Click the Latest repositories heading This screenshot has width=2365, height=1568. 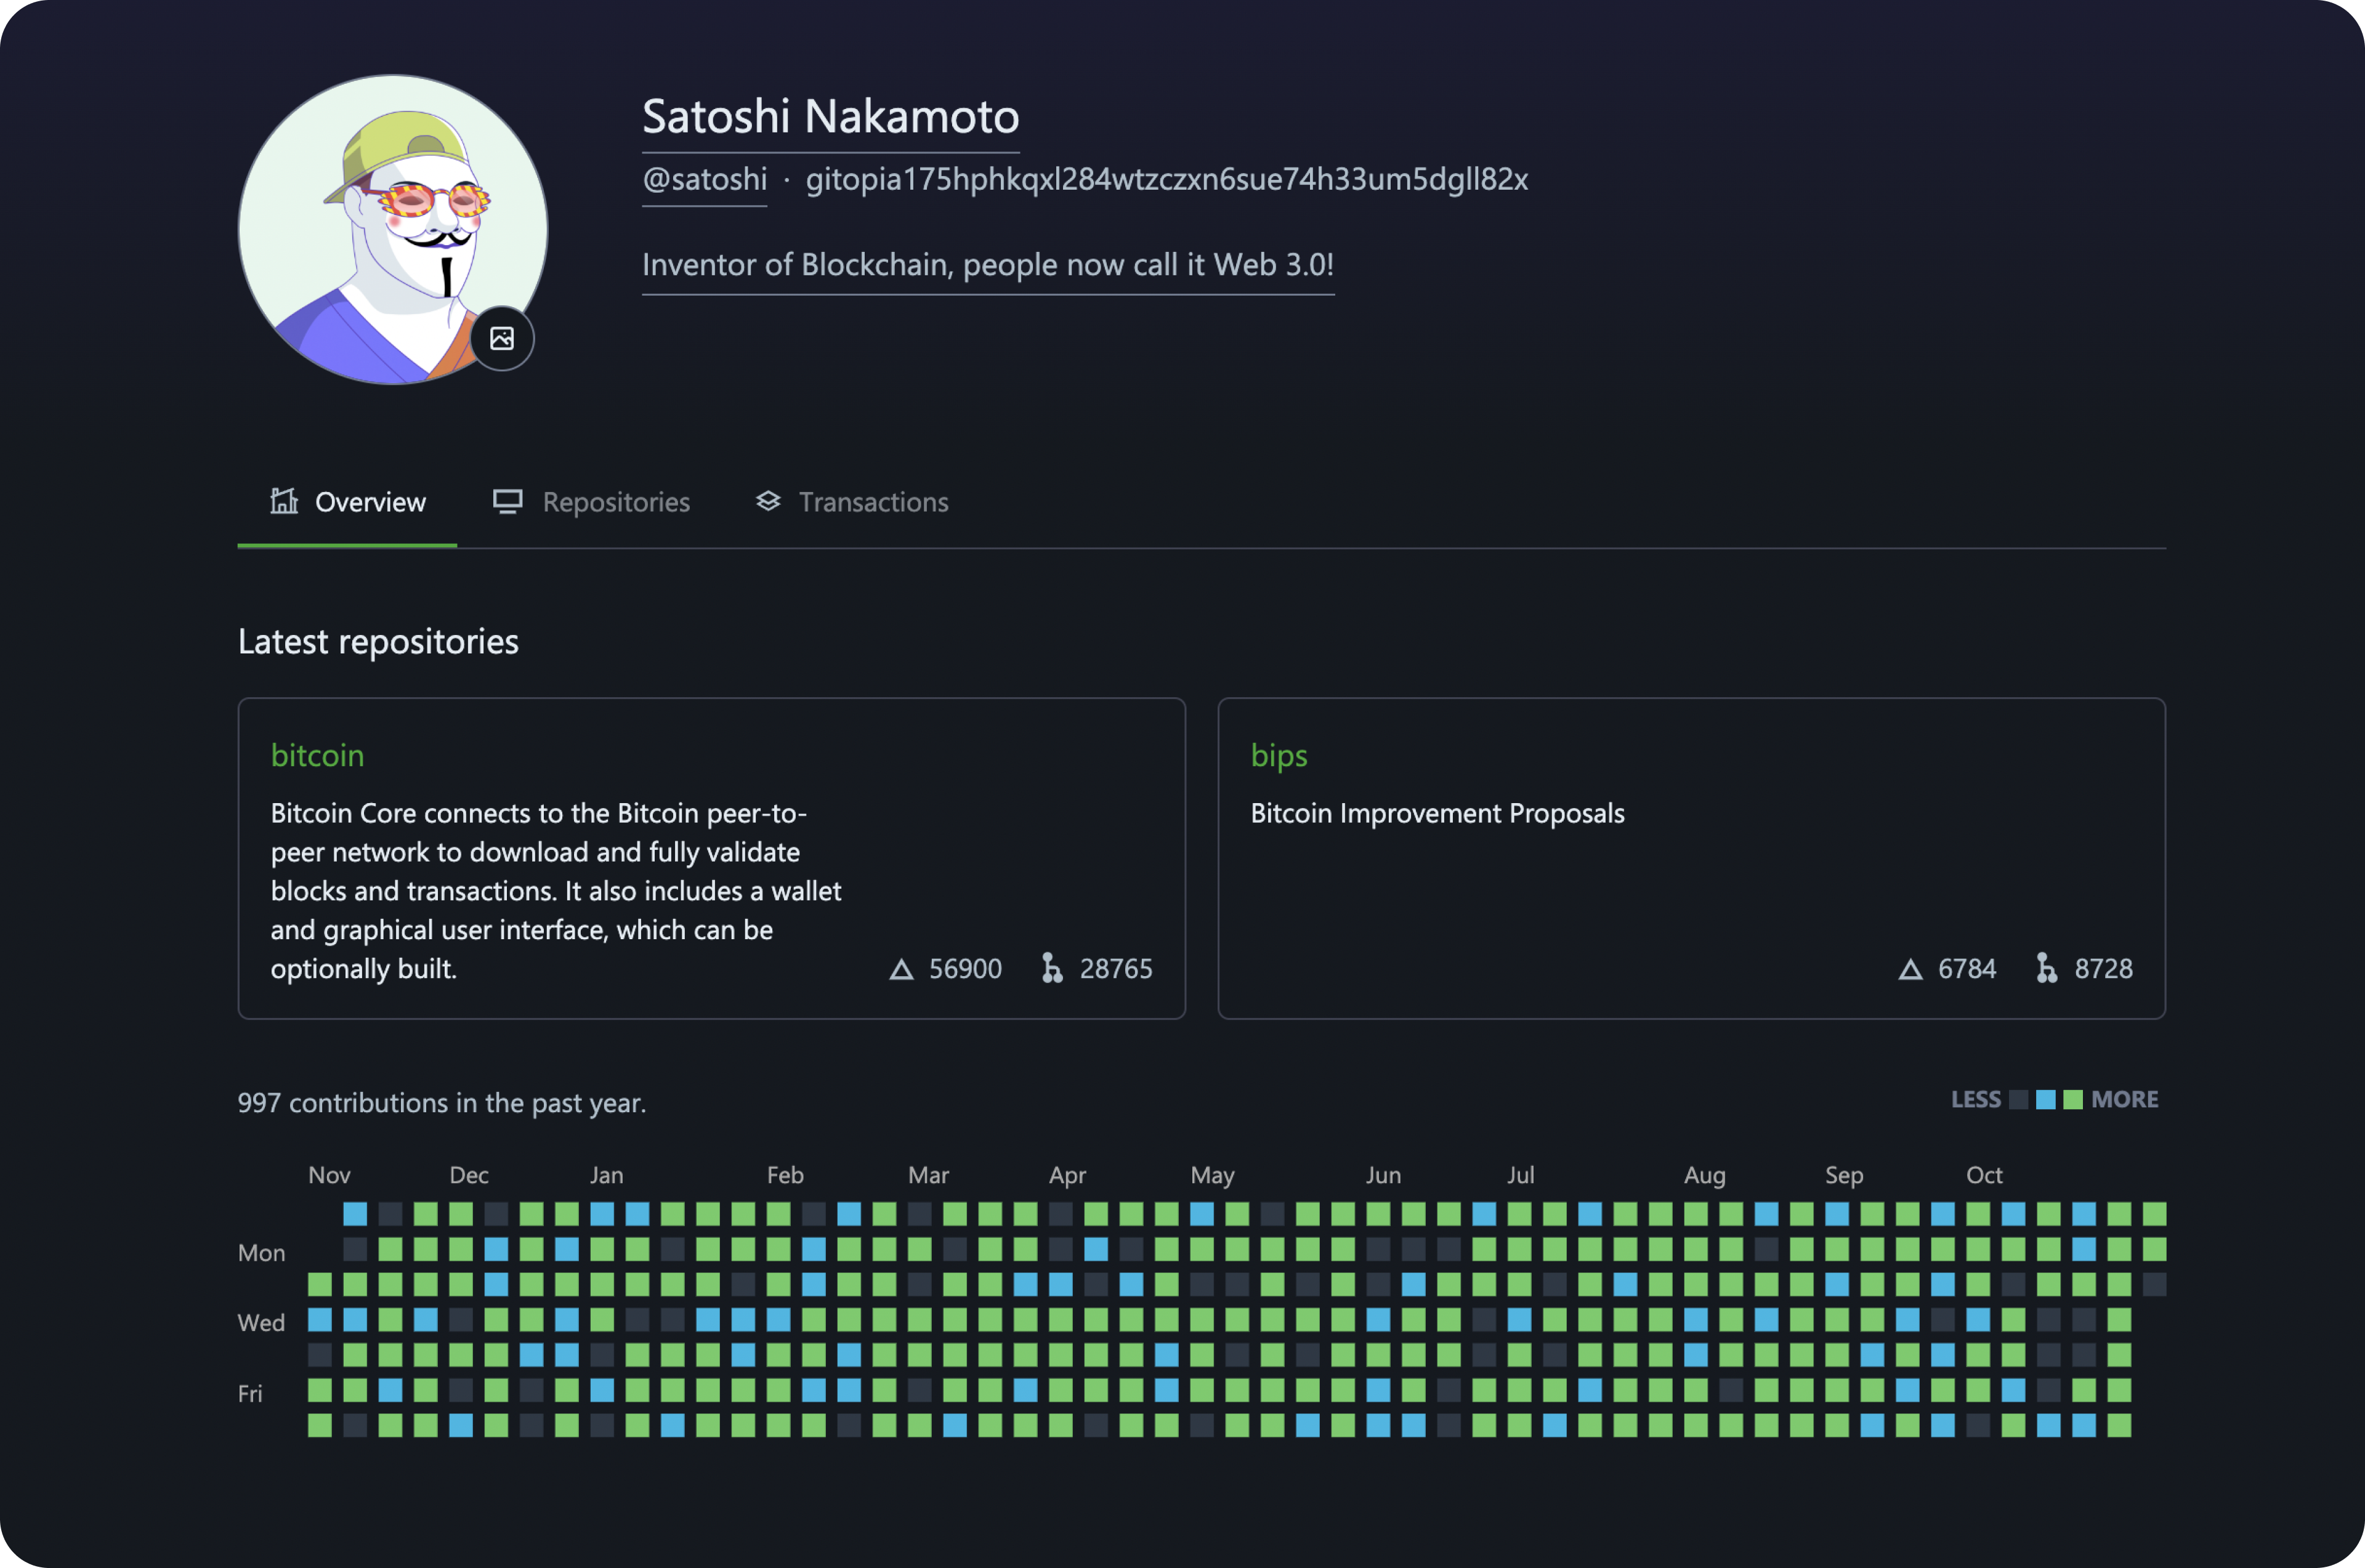(x=378, y=641)
